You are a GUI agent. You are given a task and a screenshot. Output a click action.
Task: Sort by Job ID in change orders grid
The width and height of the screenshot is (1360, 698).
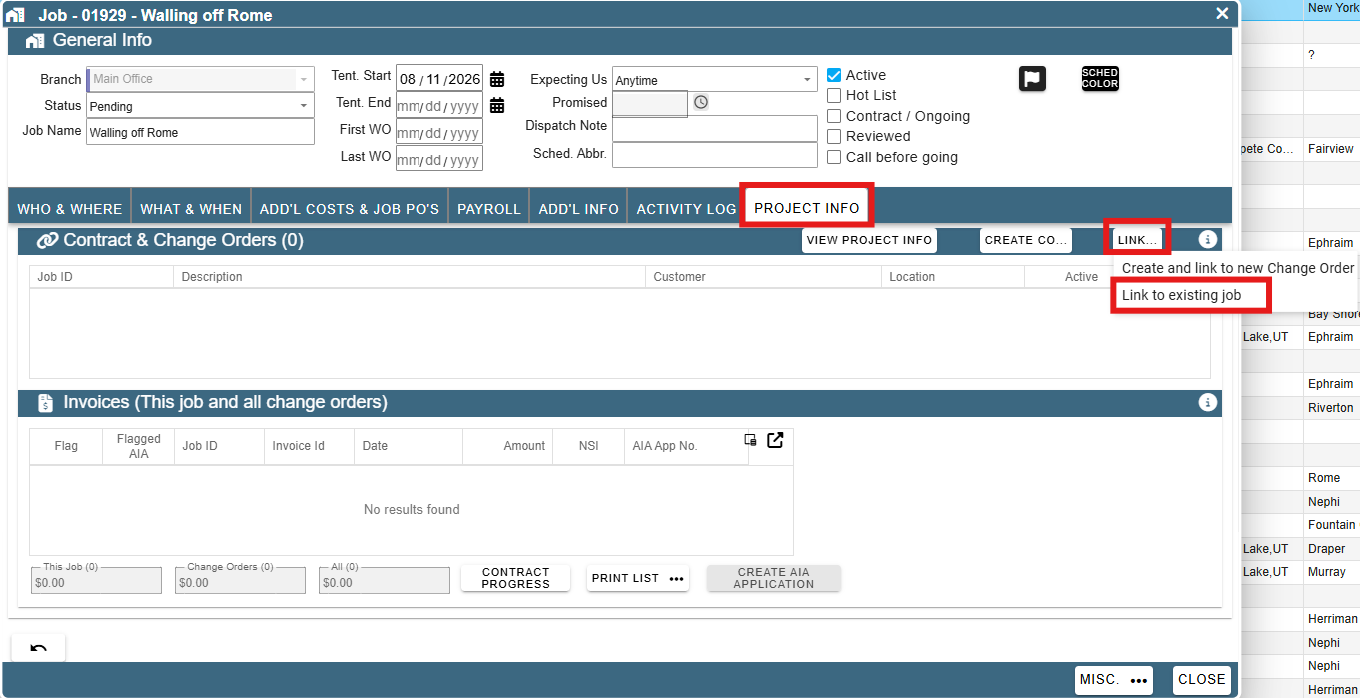[x=101, y=277]
